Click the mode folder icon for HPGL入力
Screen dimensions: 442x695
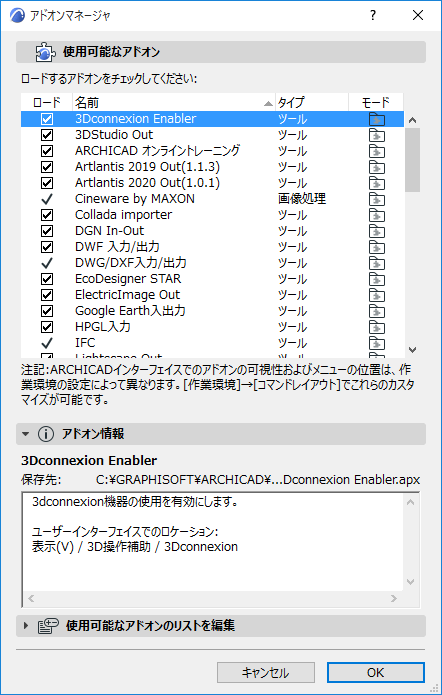pyautogui.click(x=377, y=327)
